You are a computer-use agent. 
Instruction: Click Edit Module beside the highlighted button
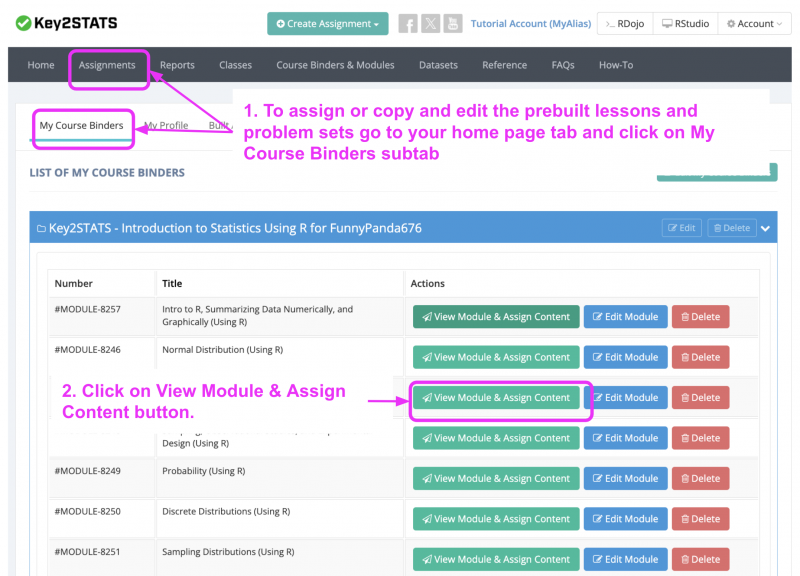(626, 397)
